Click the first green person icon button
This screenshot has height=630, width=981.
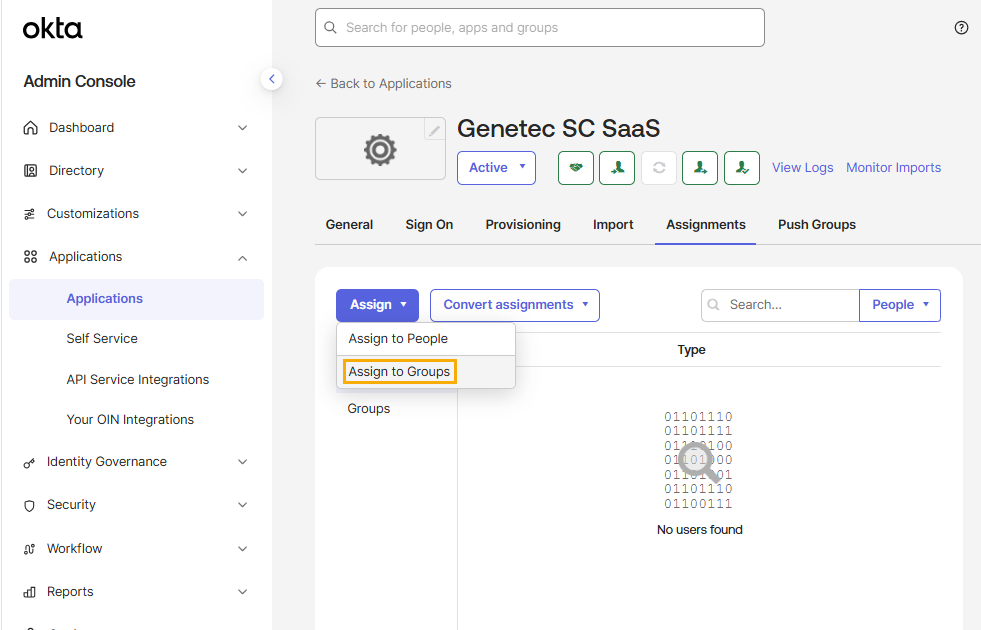click(x=617, y=168)
